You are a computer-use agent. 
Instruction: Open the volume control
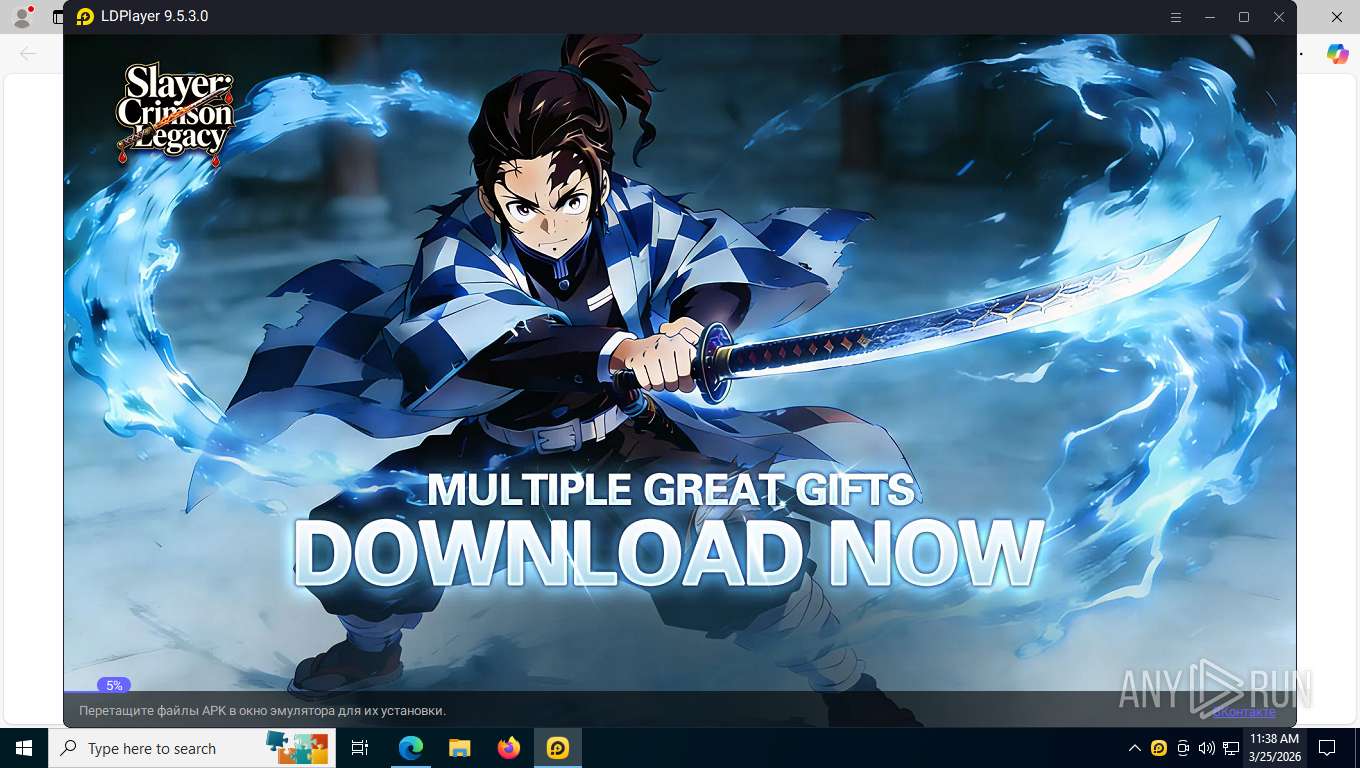(1207, 748)
